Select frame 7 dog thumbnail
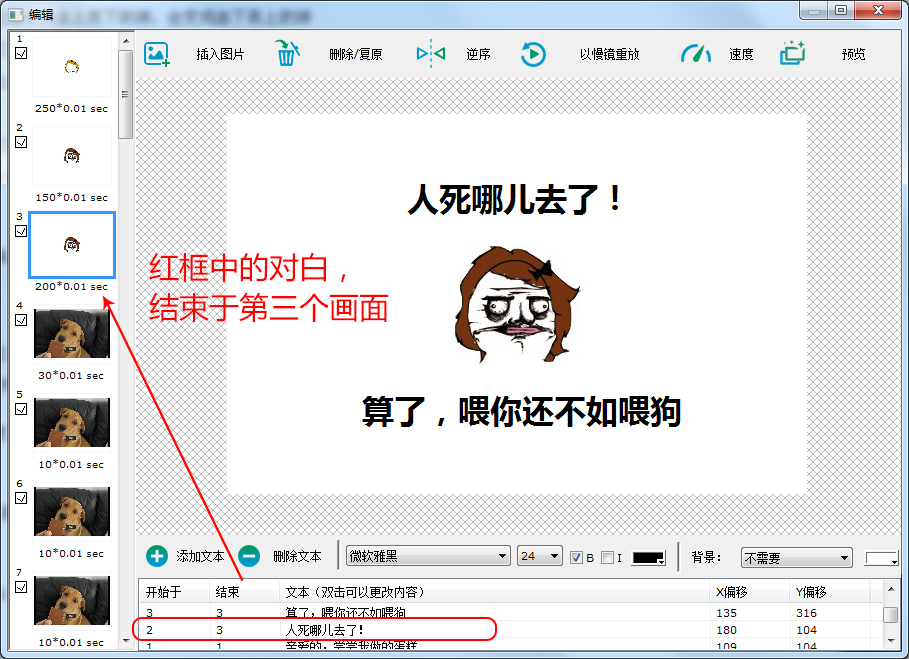 point(72,600)
